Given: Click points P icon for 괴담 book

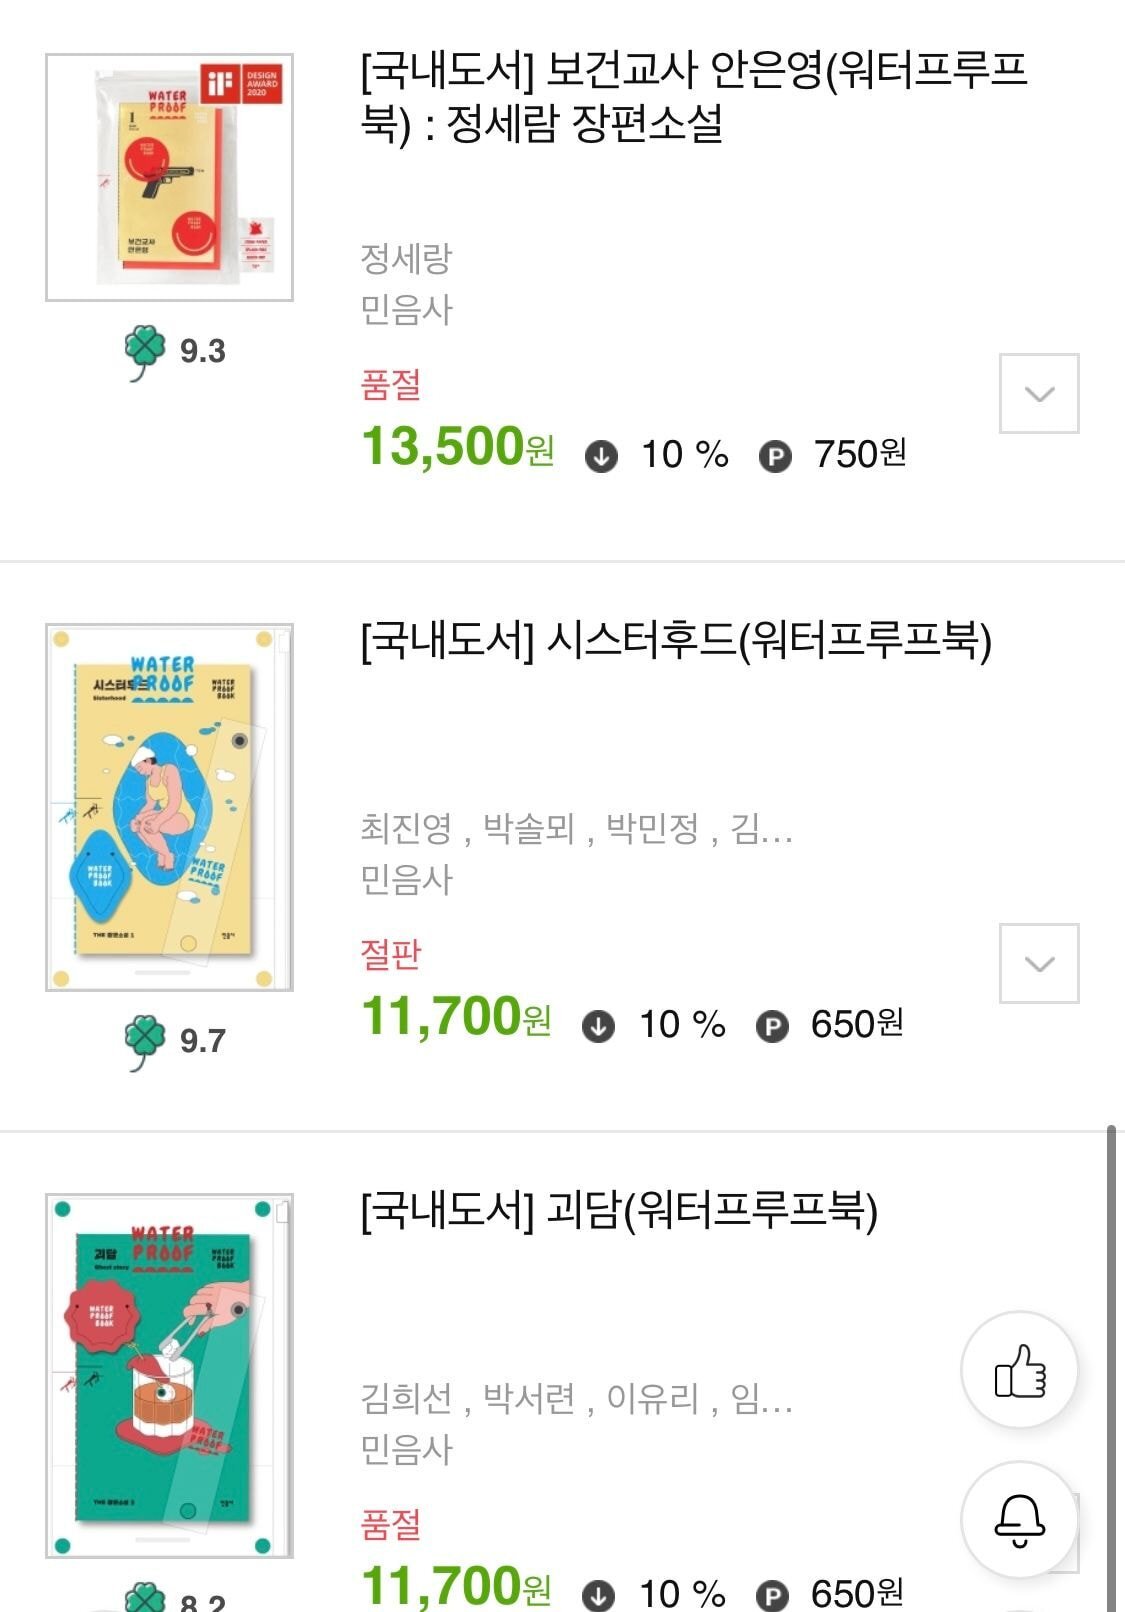Looking at the screenshot, I should (772, 1594).
